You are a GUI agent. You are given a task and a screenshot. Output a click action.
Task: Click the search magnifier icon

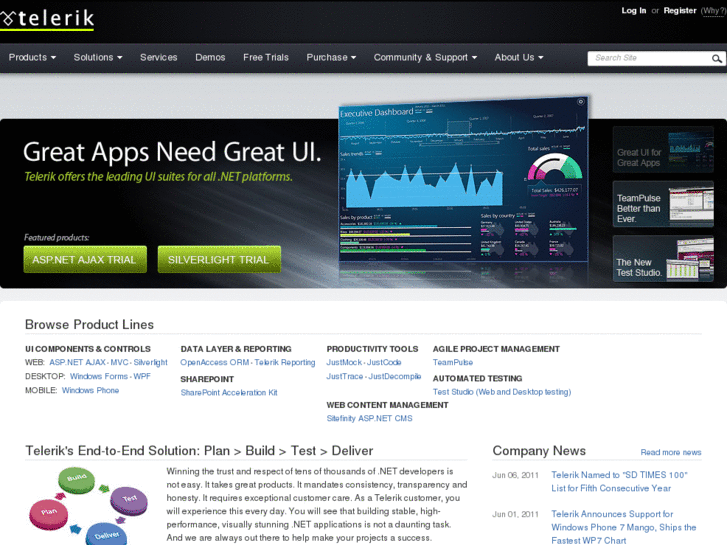(x=717, y=58)
